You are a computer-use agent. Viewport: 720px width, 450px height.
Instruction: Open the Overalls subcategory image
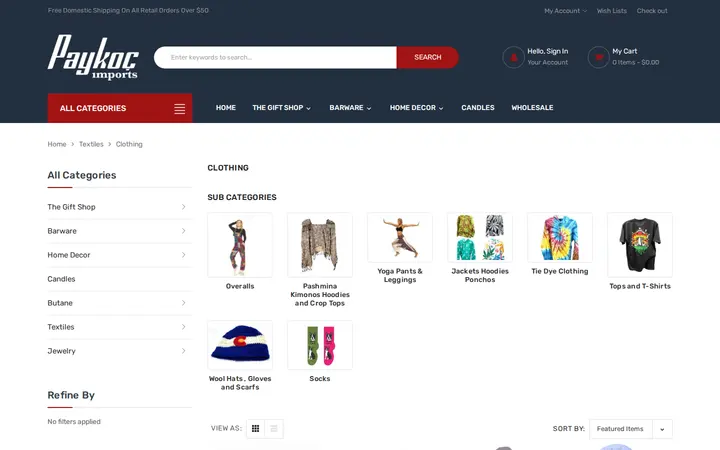240,245
